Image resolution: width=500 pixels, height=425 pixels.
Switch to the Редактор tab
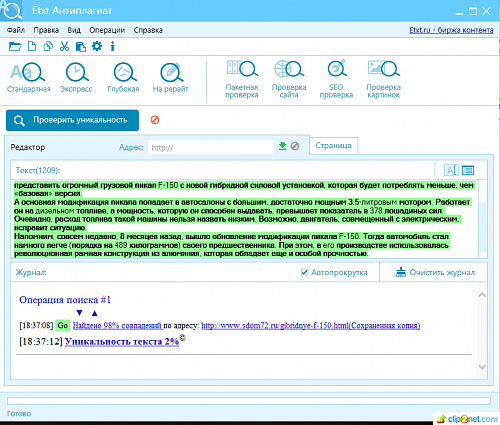[x=28, y=147]
